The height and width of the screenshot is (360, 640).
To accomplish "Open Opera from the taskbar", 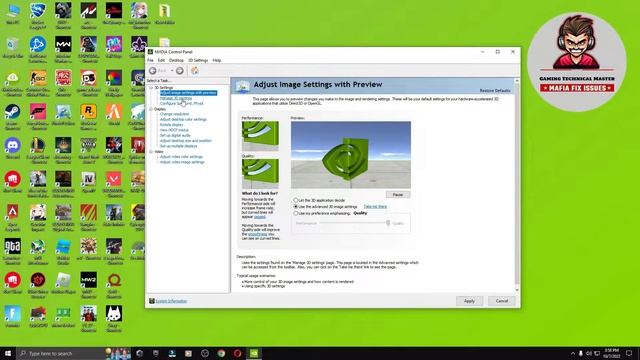I will click(238, 353).
